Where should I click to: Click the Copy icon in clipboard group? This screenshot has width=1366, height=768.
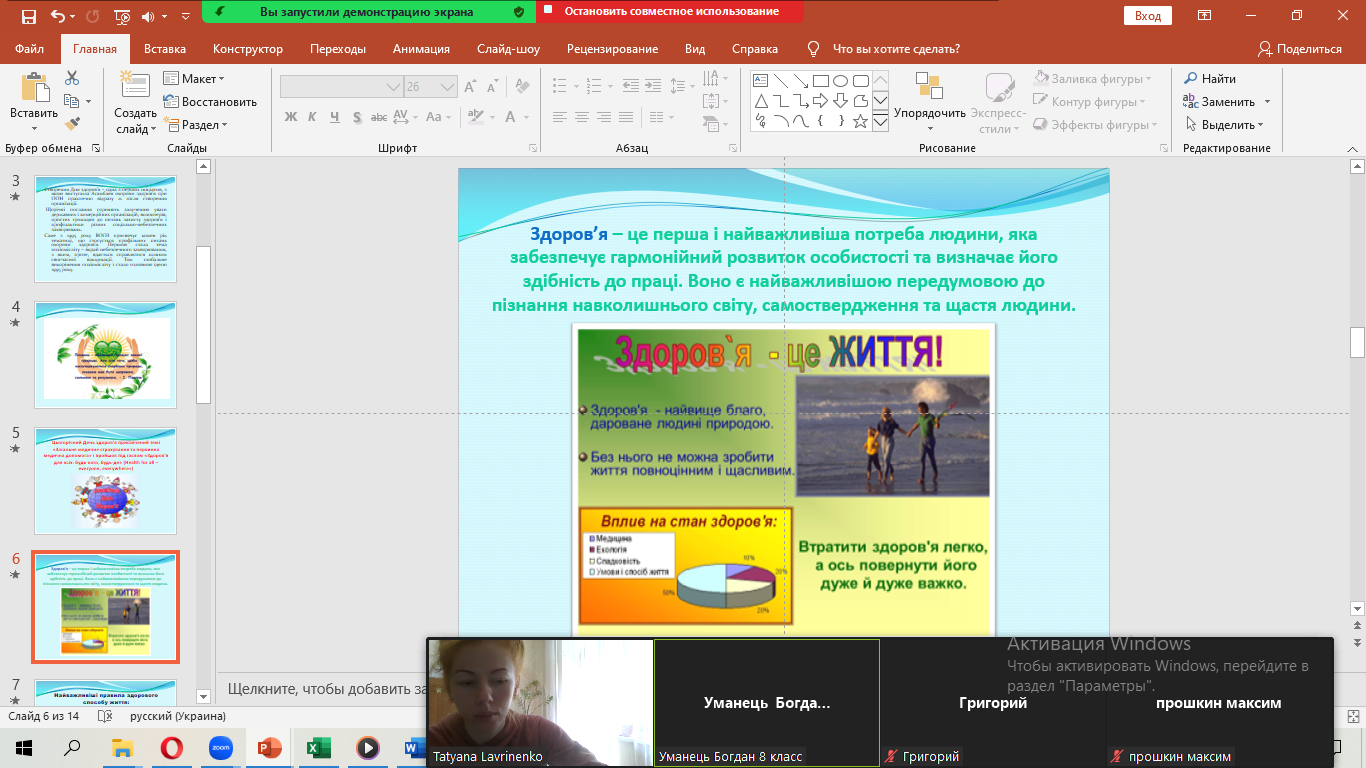(x=71, y=101)
